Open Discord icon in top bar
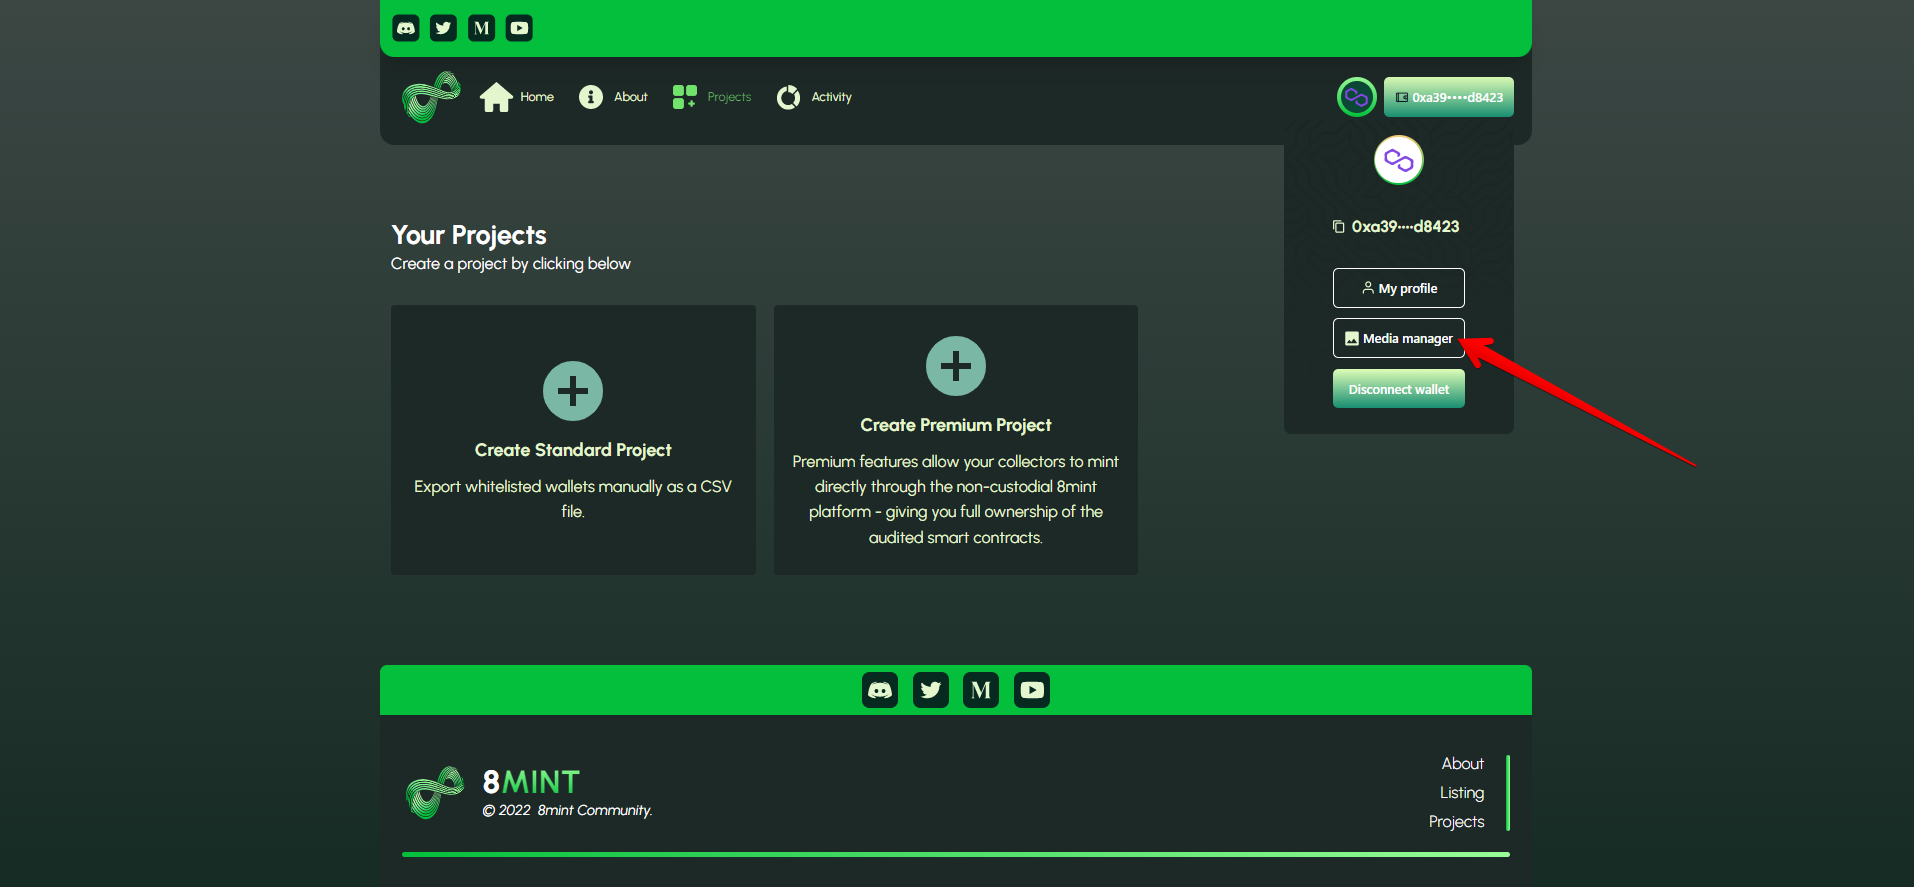 pyautogui.click(x=406, y=28)
